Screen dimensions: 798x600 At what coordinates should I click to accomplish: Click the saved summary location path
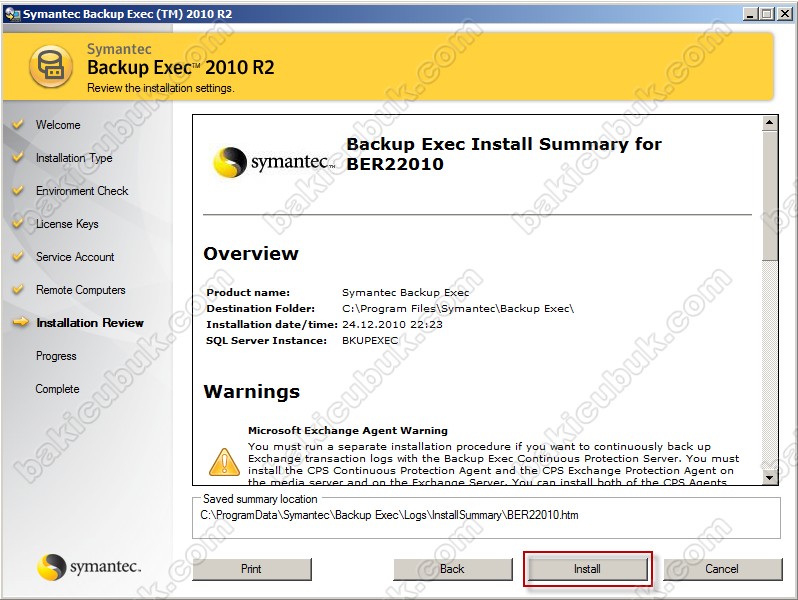(x=389, y=515)
